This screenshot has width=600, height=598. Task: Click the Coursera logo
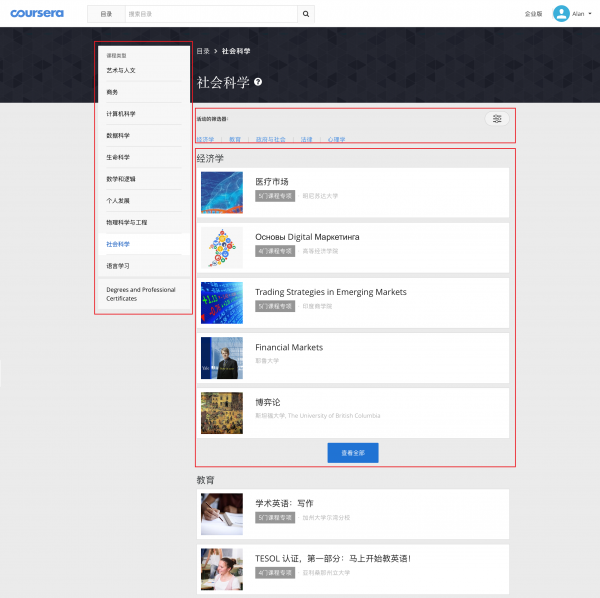coord(37,13)
